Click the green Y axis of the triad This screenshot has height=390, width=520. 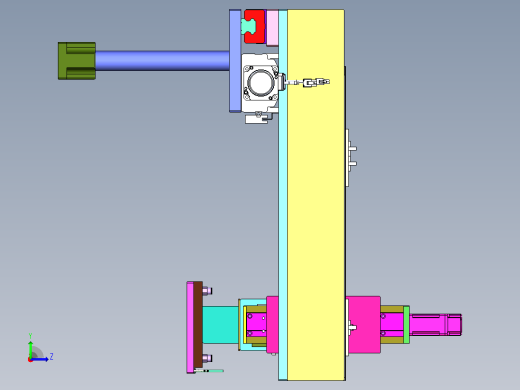(30, 348)
